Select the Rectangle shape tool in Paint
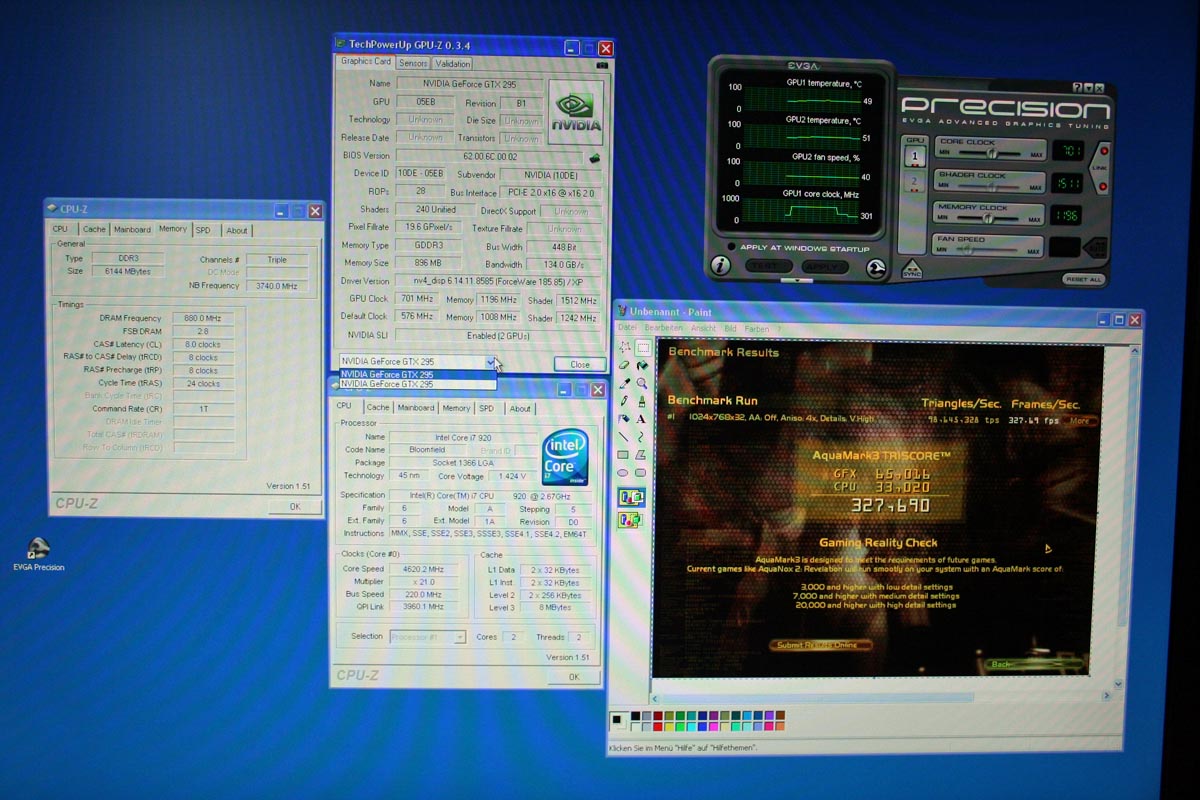This screenshot has height=800, width=1200. point(623,455)
